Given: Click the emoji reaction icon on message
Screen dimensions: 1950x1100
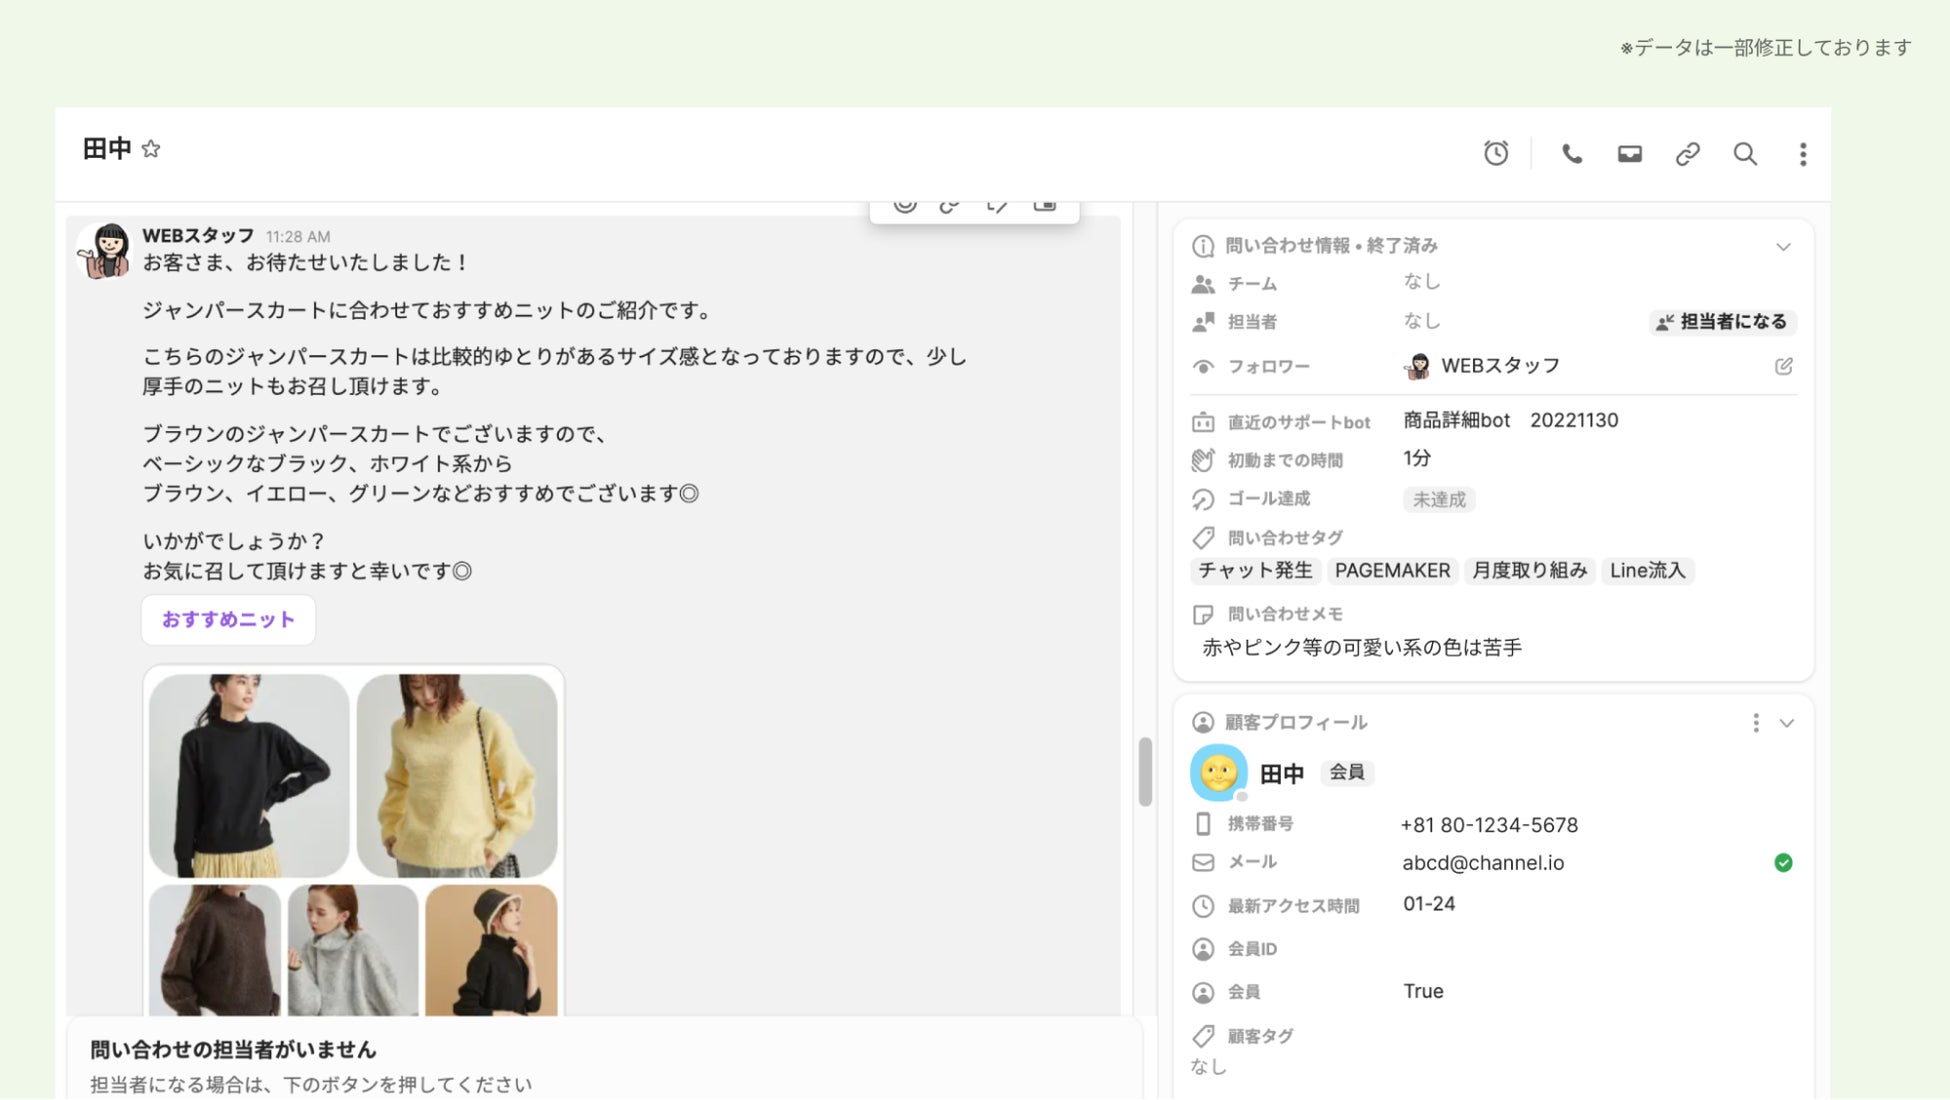Looking at the screenshot, I should (905, 206).
